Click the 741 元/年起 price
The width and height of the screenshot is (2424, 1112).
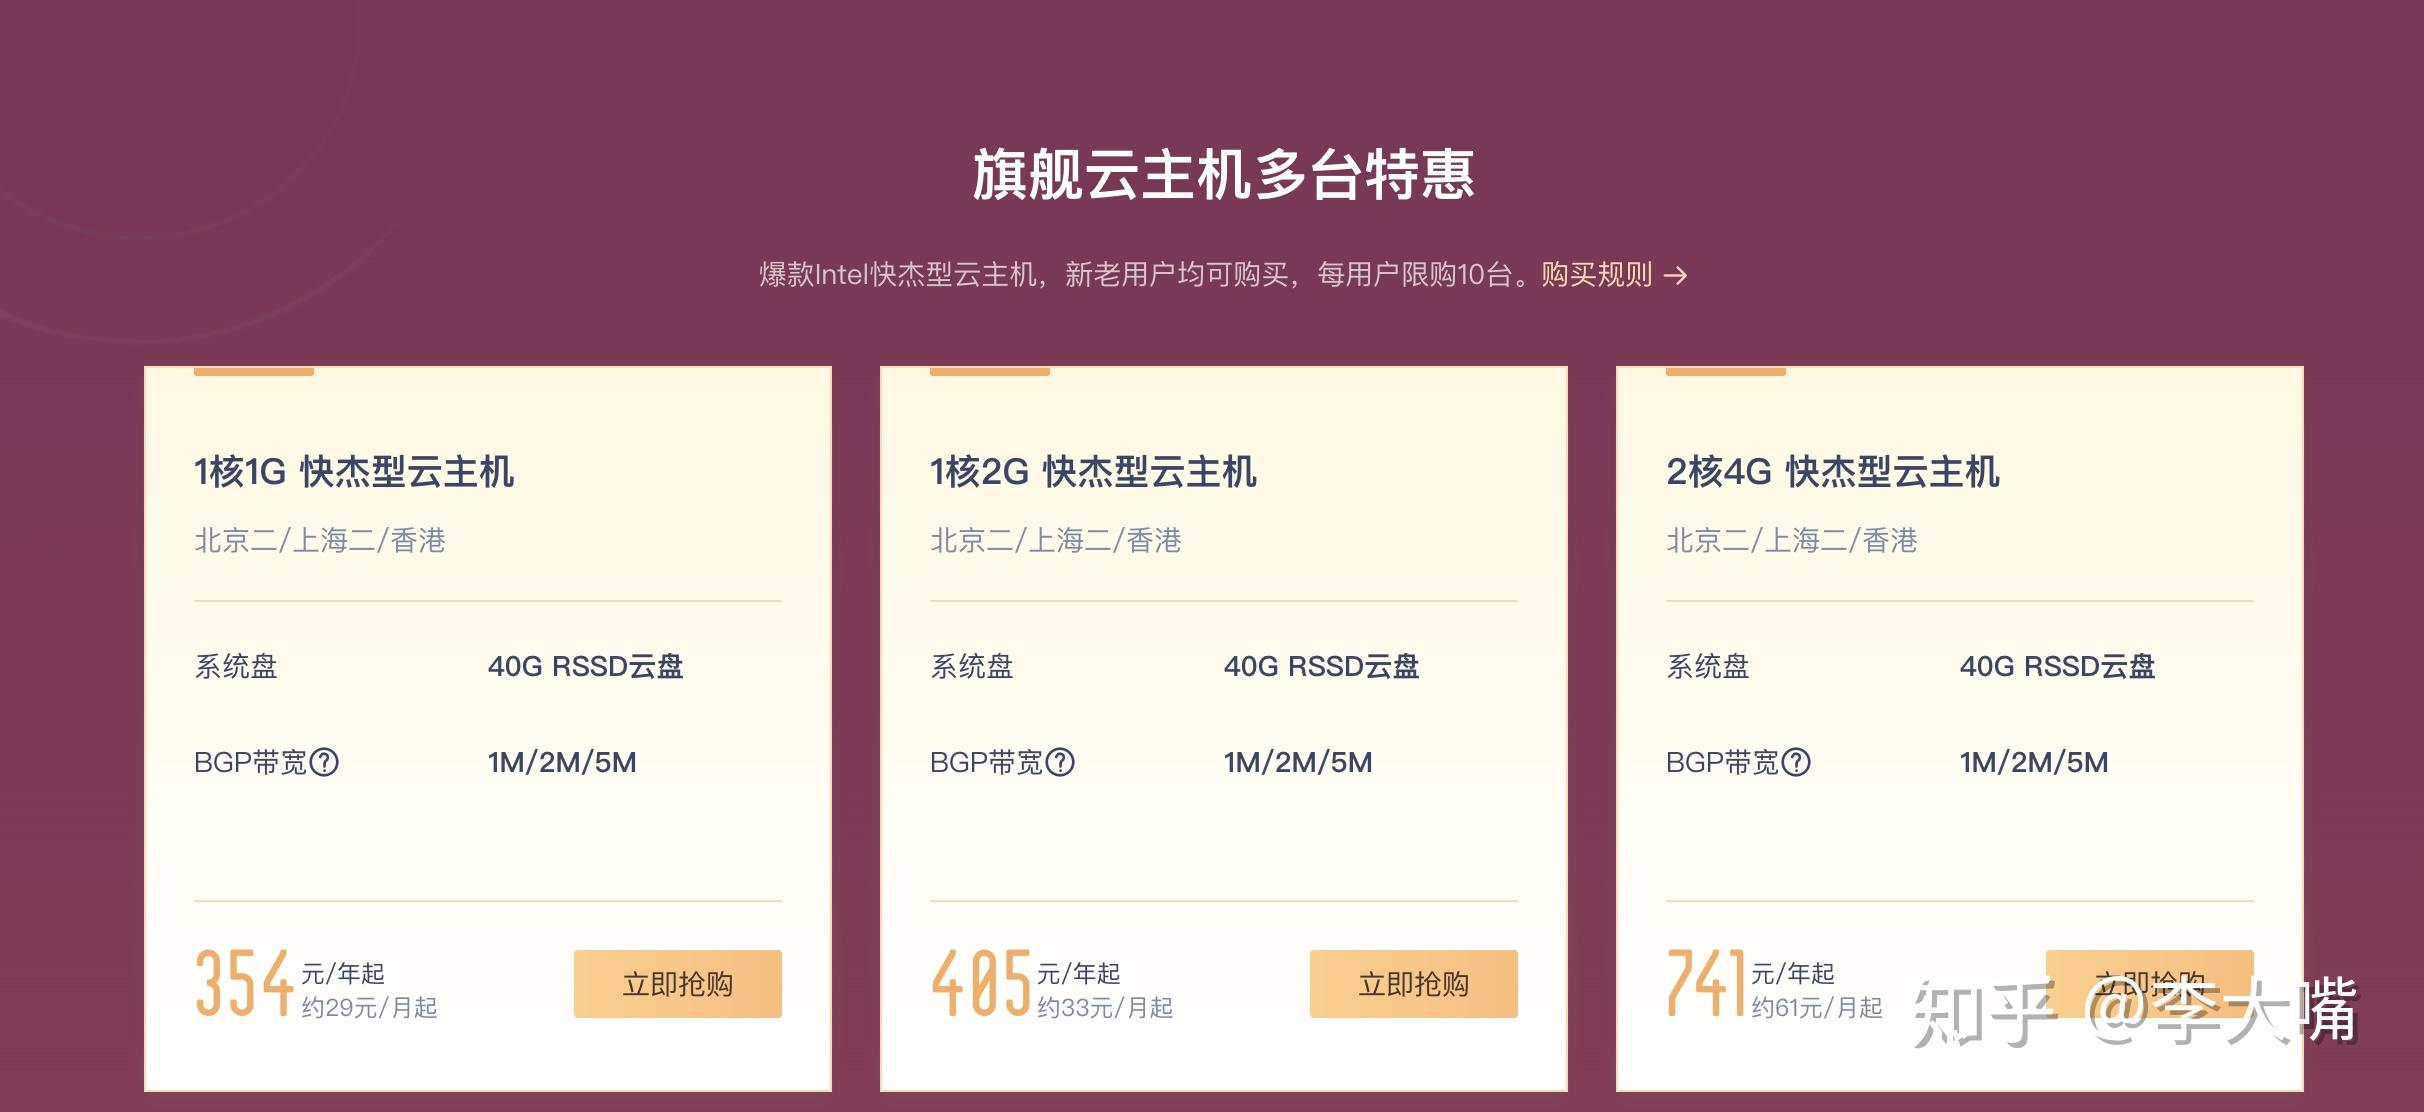pyautogui.click(x=1751, y=983)
